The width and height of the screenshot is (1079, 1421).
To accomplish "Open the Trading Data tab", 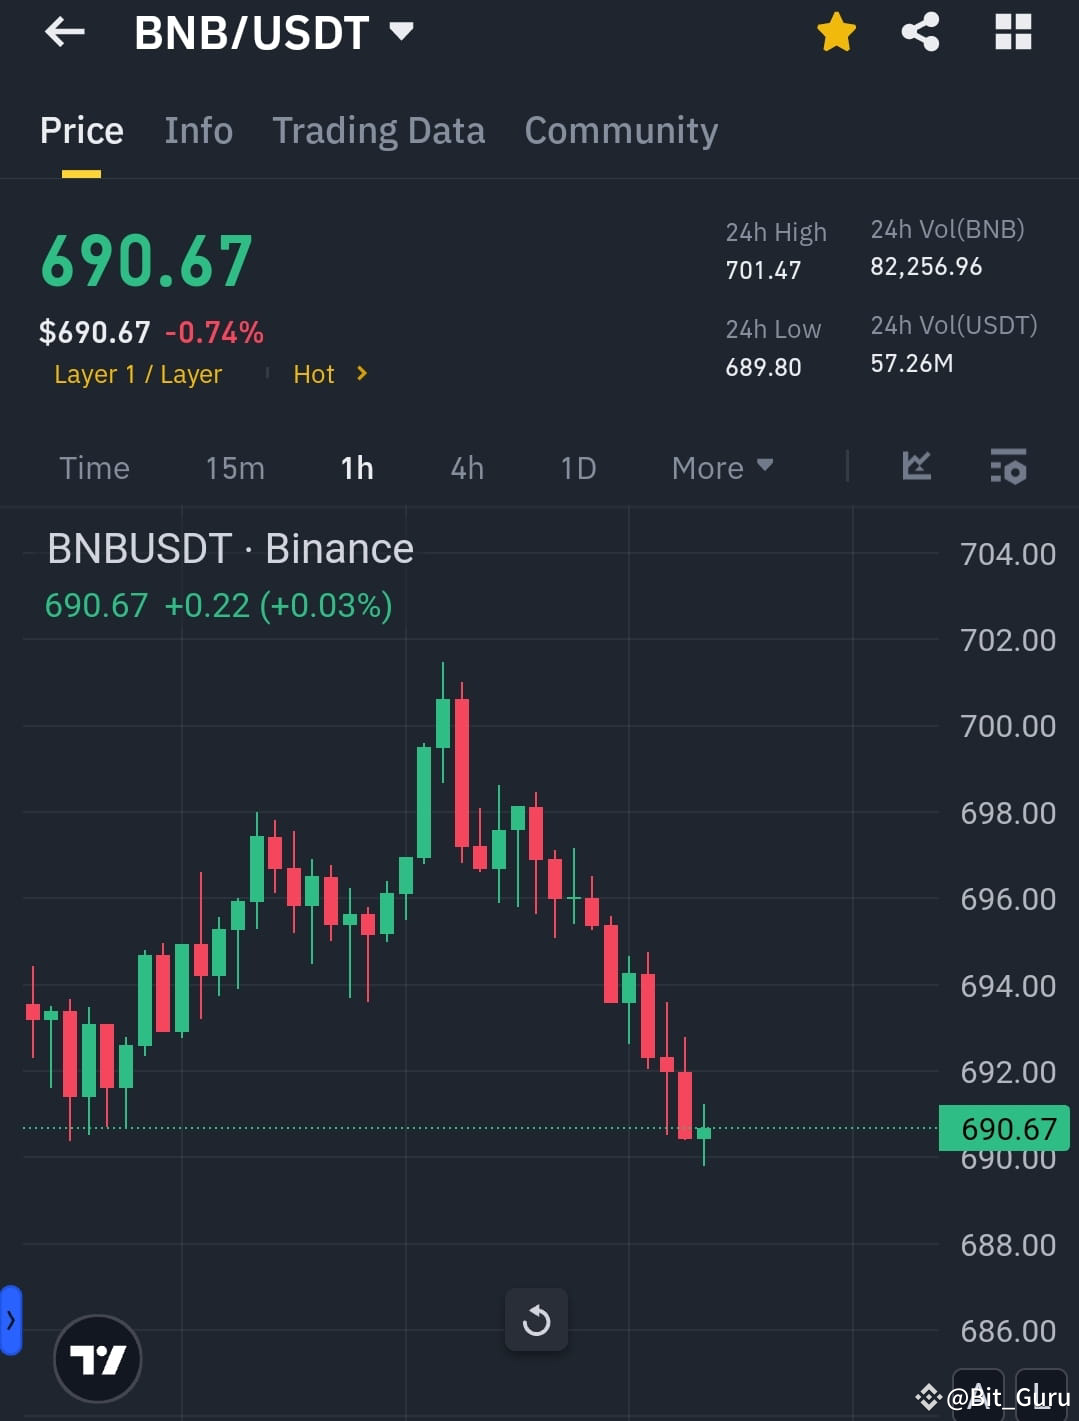I will (x=378, y=130).
